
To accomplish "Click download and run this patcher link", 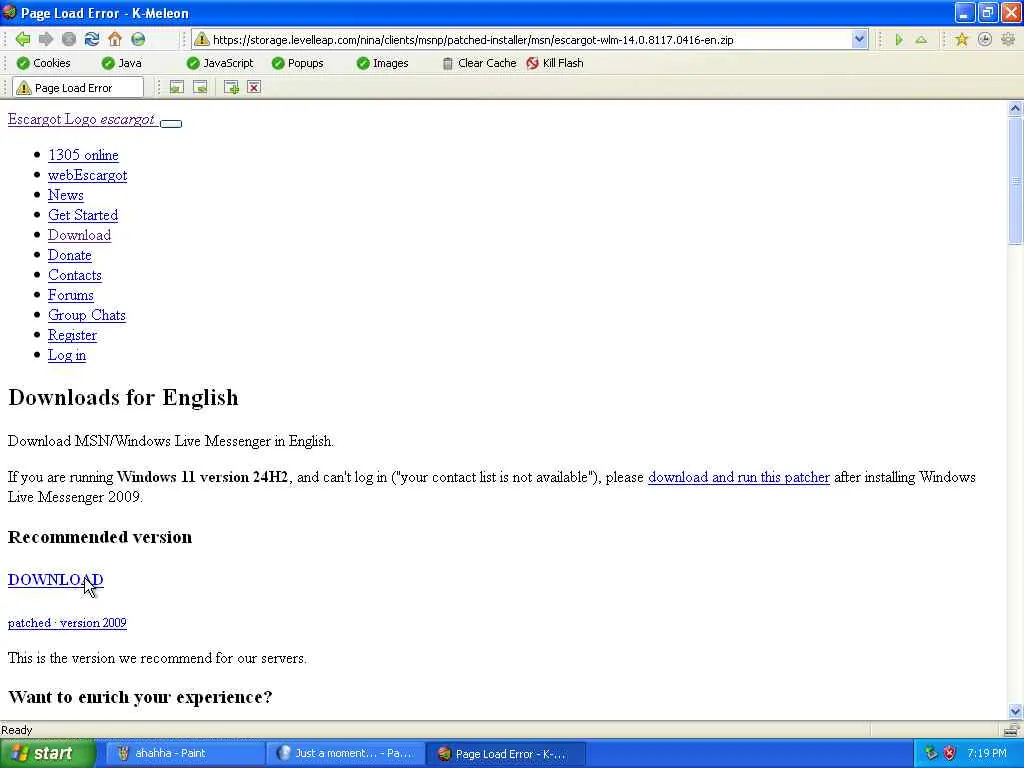I will click(739, 477).
